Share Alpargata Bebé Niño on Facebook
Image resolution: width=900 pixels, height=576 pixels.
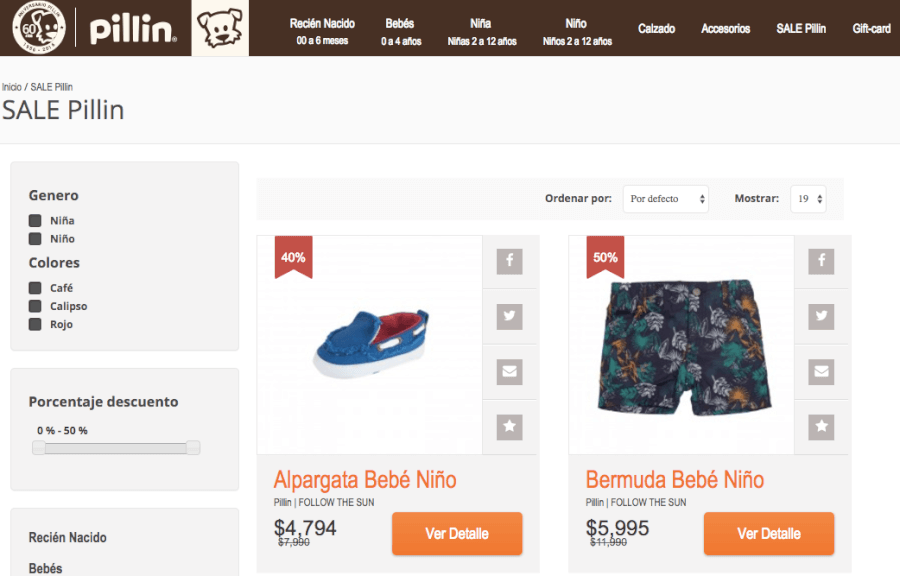click(x=509, y=261)
